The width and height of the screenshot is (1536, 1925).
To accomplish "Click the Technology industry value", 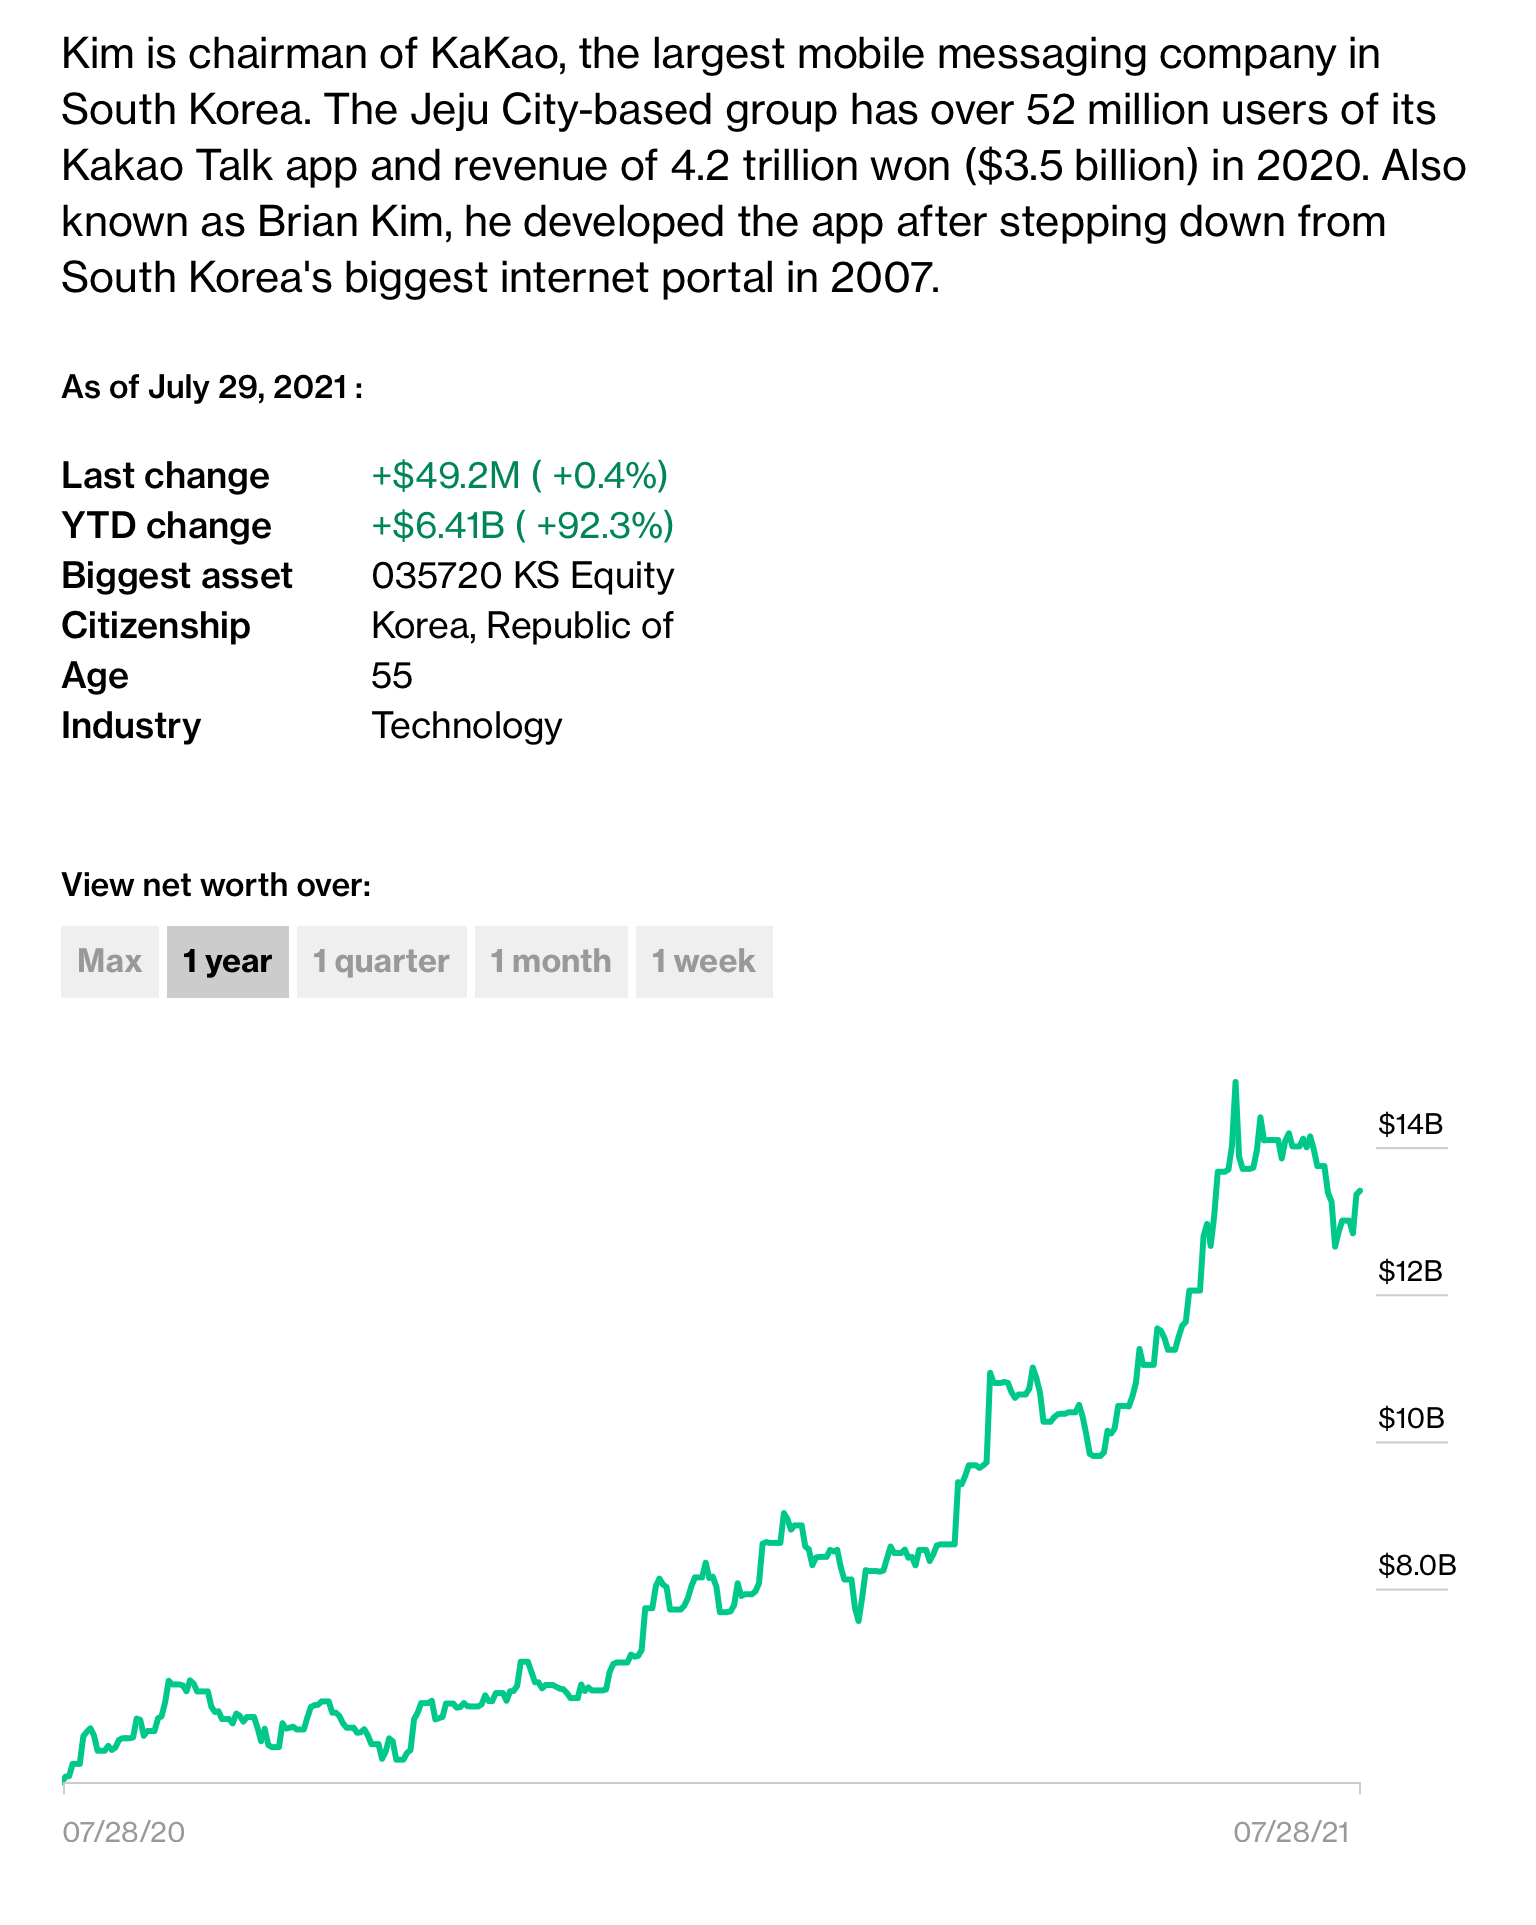I will 466,726.
